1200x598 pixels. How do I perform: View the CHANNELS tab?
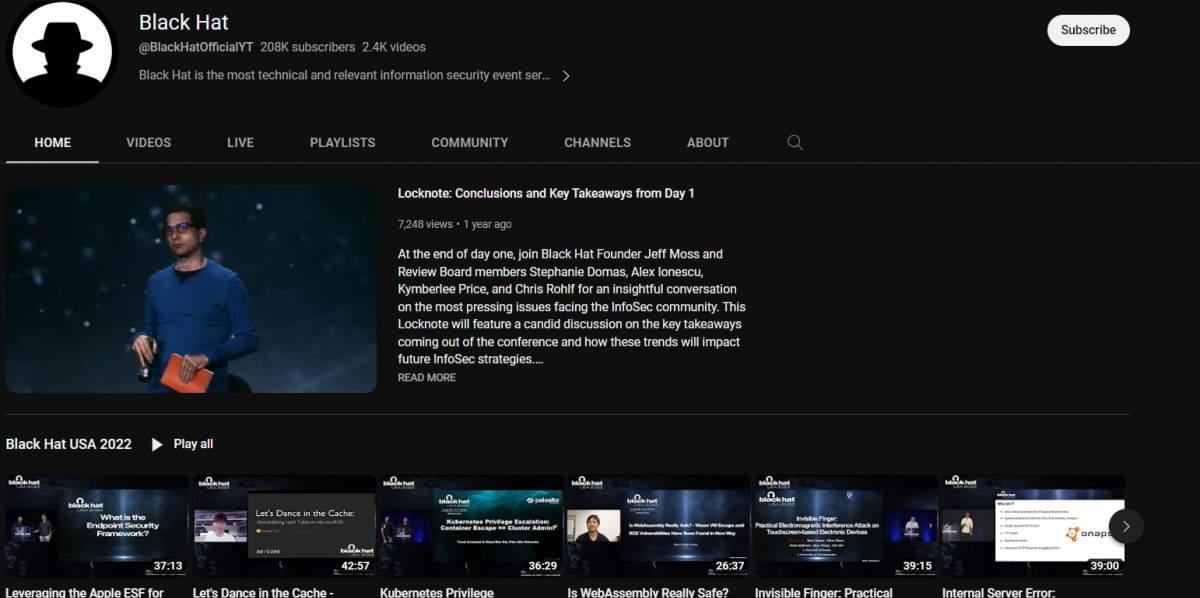(597, 143)
